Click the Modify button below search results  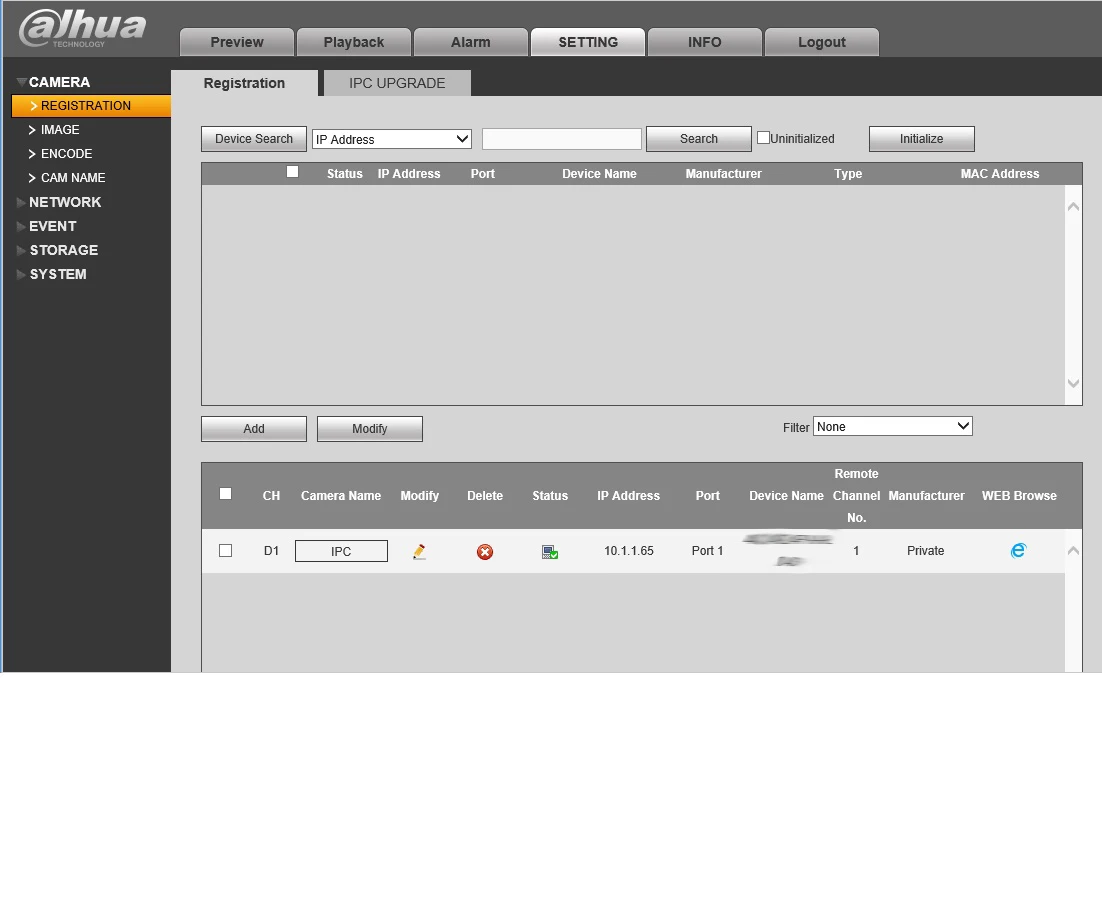(370, 429)
